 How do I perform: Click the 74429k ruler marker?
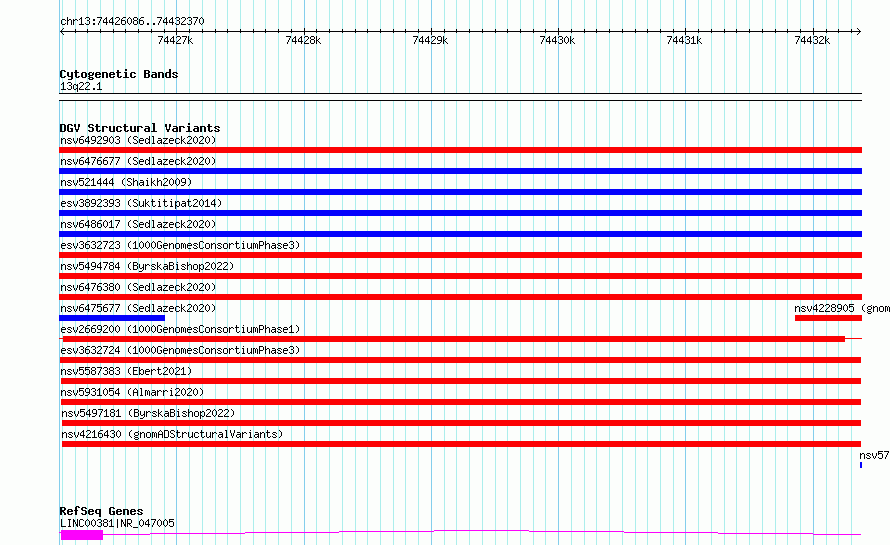[x=430, y=40]
